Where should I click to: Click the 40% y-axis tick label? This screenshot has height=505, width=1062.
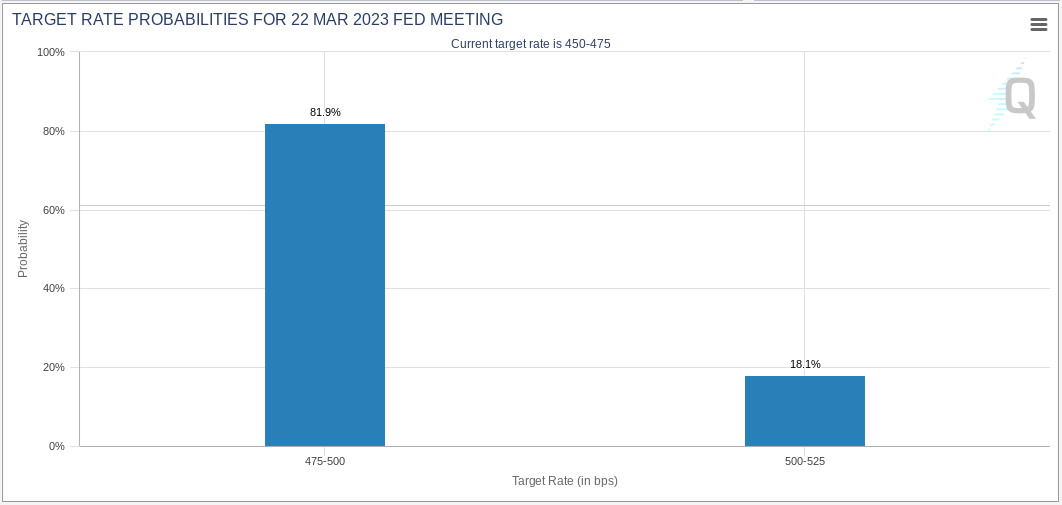coord(53,288)
